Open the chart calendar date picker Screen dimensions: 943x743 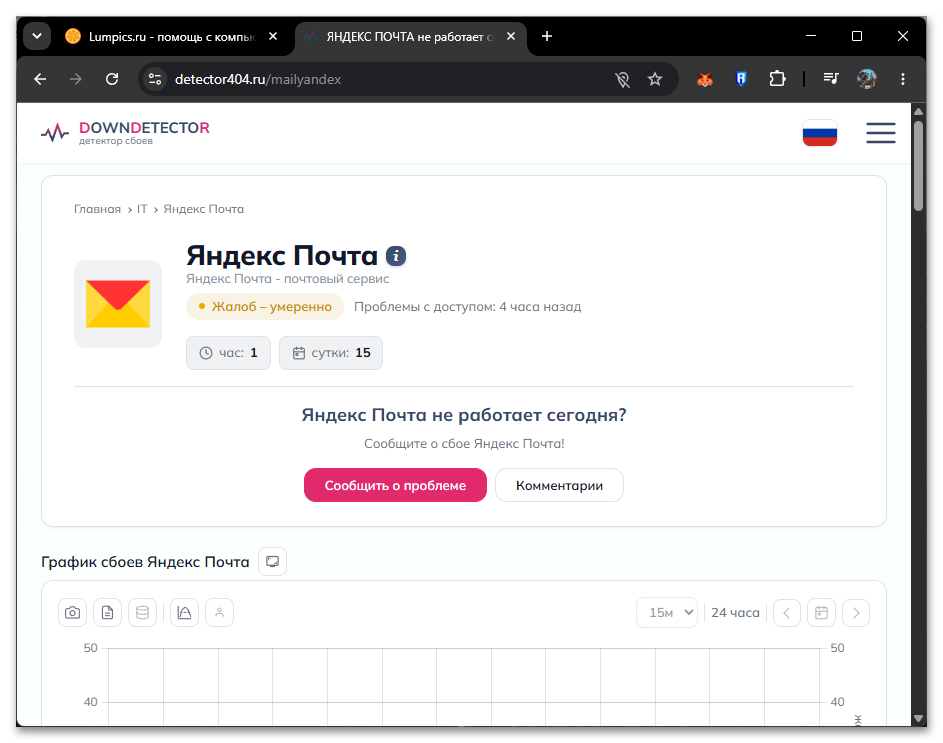822,613
